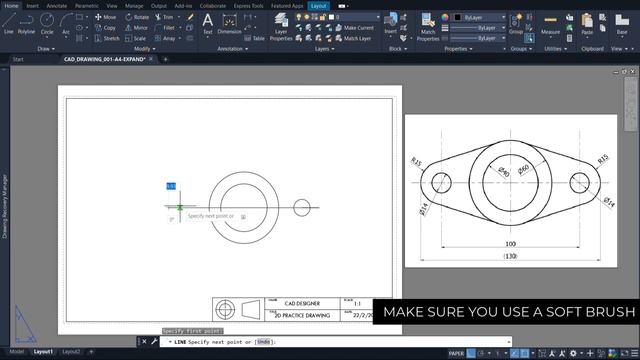
Task: Expand the Layers panel
Action: coord(324,49)
